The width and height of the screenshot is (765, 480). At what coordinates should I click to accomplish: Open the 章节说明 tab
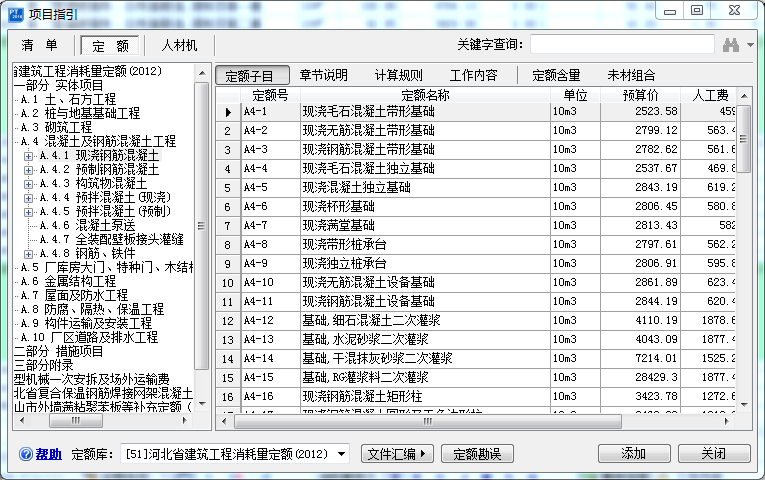pyautogui.click(x=323, y=75)
